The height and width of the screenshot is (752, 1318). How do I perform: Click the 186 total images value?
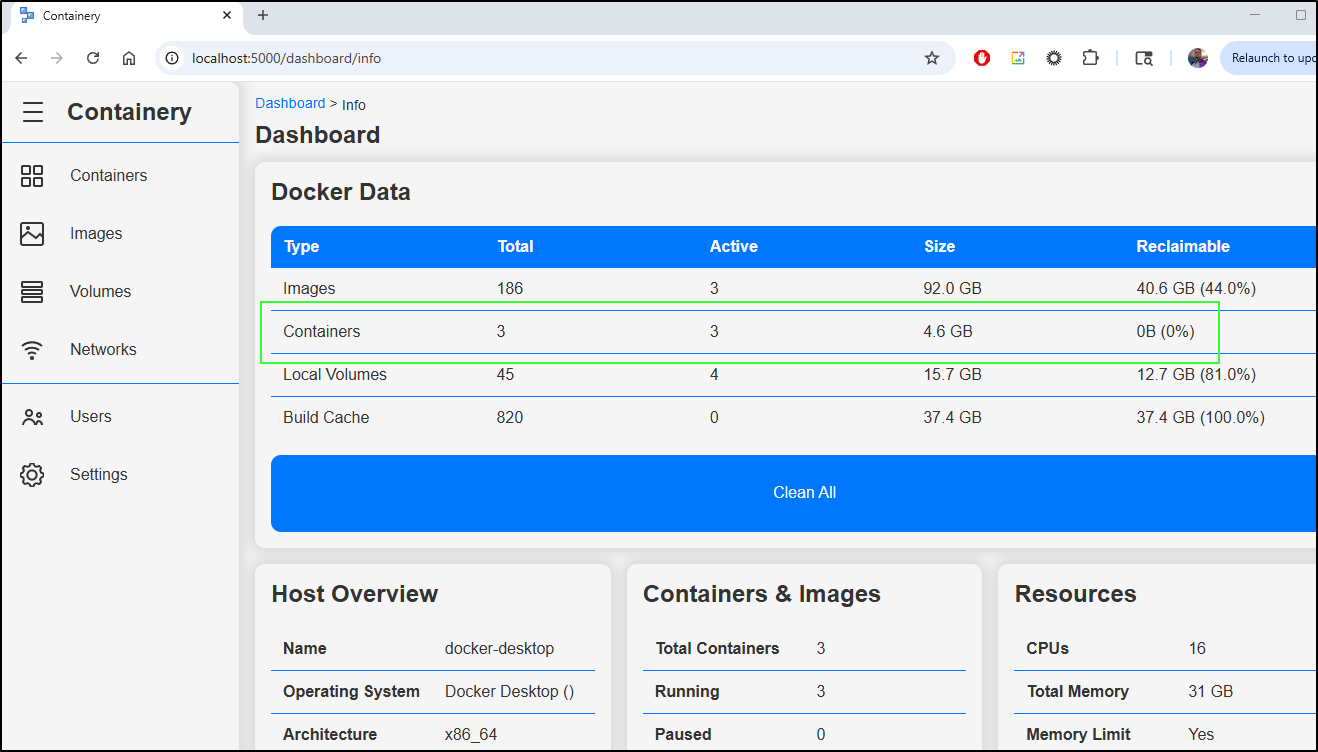510,289
